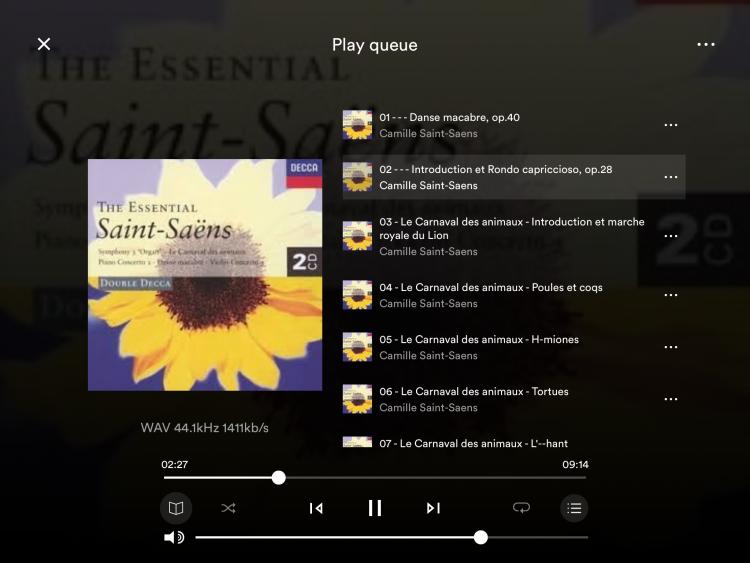Screen dimensions: 750x563
Task: Close the Play queue view
Action: click(44, 44)
